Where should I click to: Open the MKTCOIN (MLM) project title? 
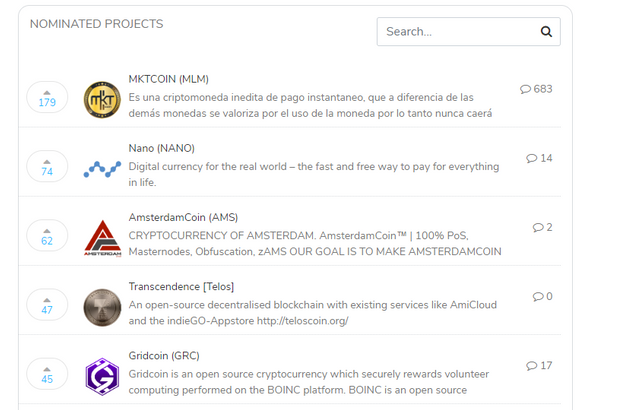[x=168, y=79]
